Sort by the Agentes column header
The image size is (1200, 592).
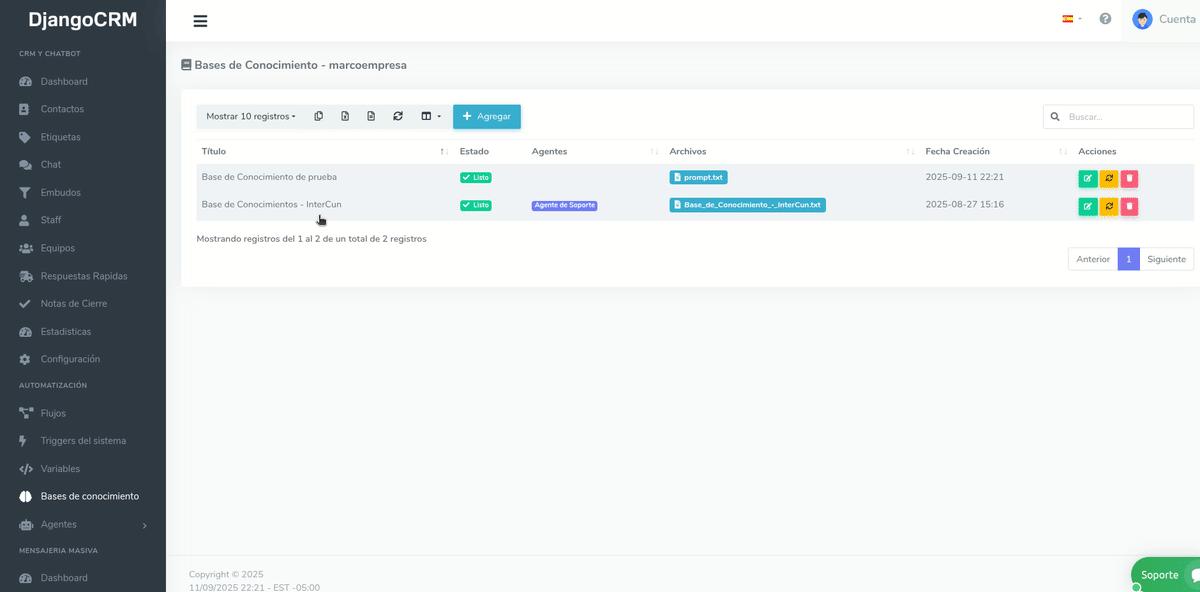(594, 152)
